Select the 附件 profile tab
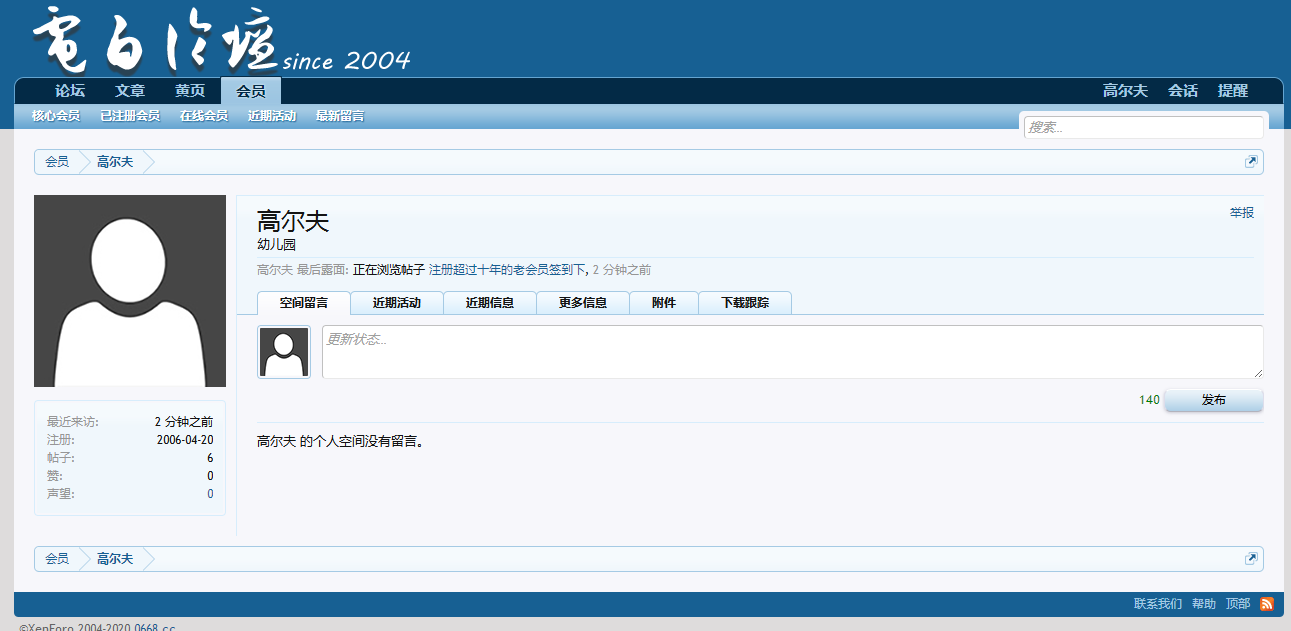The width and height of the screenshot is (1291, 631). pos(664,303)
